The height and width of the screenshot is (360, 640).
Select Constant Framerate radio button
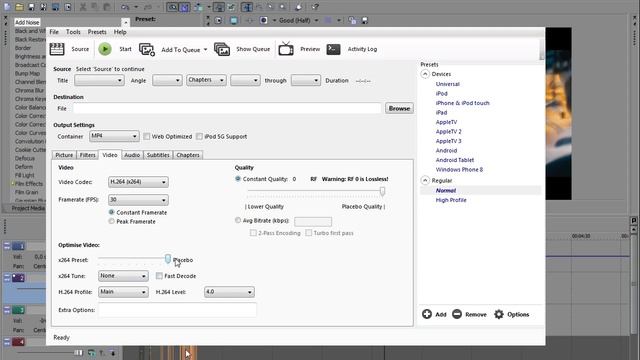[111, 212]
